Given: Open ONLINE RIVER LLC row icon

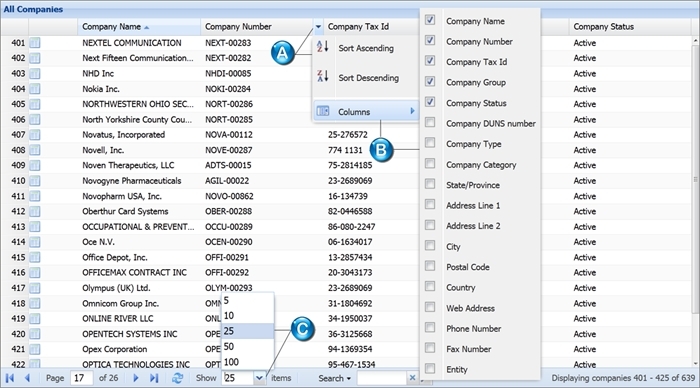Looking at the screenshot, I should coord(35,318).
